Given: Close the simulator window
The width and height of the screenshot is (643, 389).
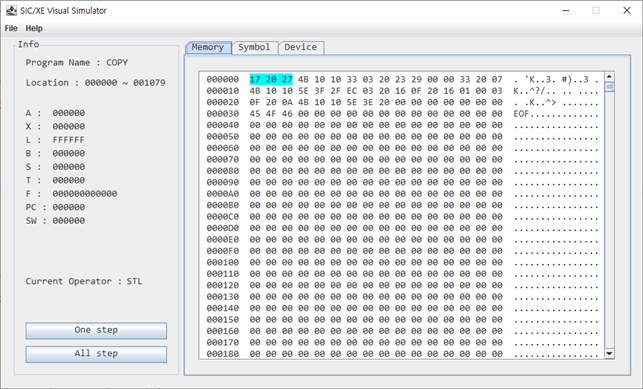Looking at the screenshot, I should click(627, 11).
